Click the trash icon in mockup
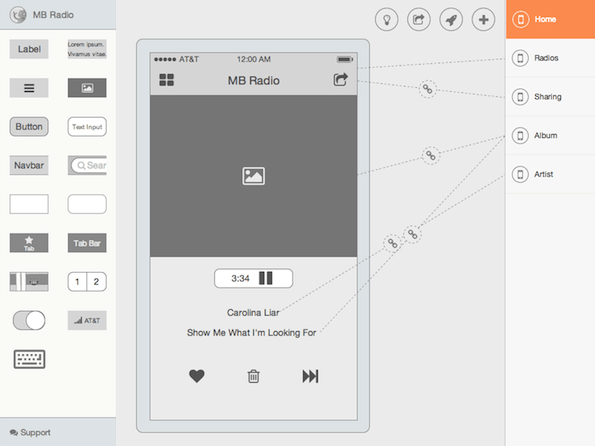Viewport: 595px width, 446px height. click(x=253, y=376)
